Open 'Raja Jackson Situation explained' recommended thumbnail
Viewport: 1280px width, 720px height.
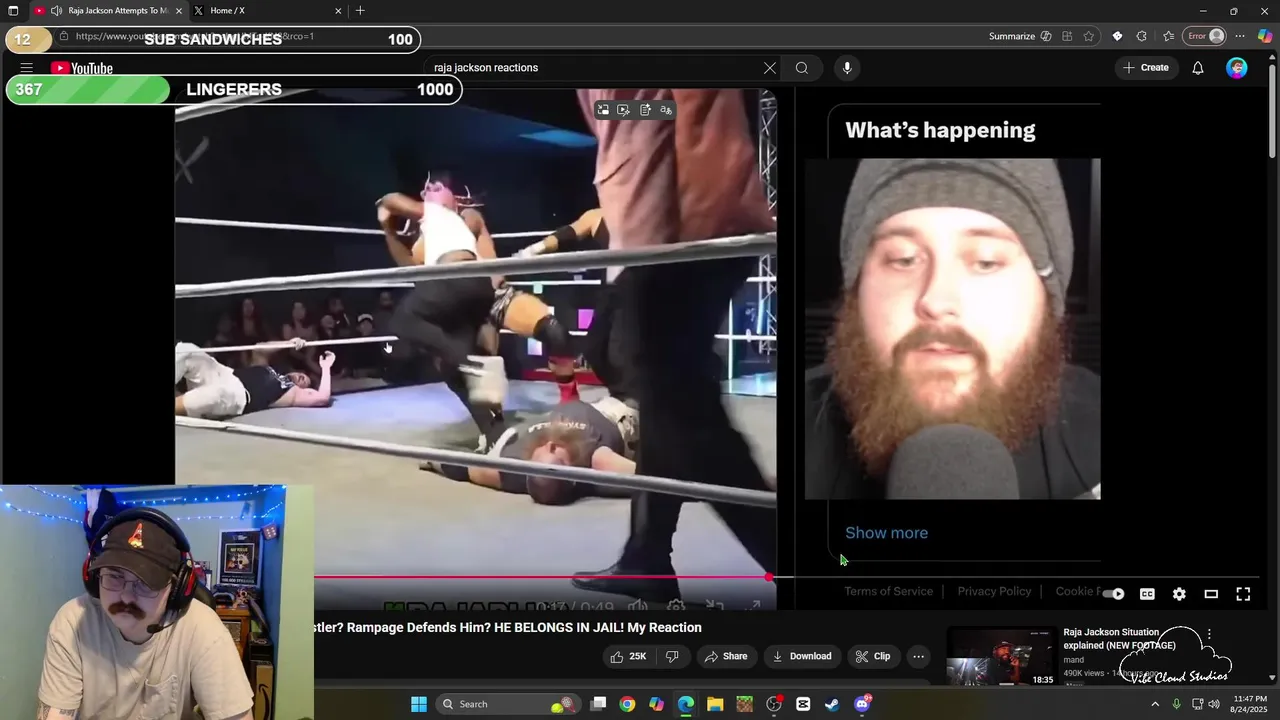point(1001,656)
